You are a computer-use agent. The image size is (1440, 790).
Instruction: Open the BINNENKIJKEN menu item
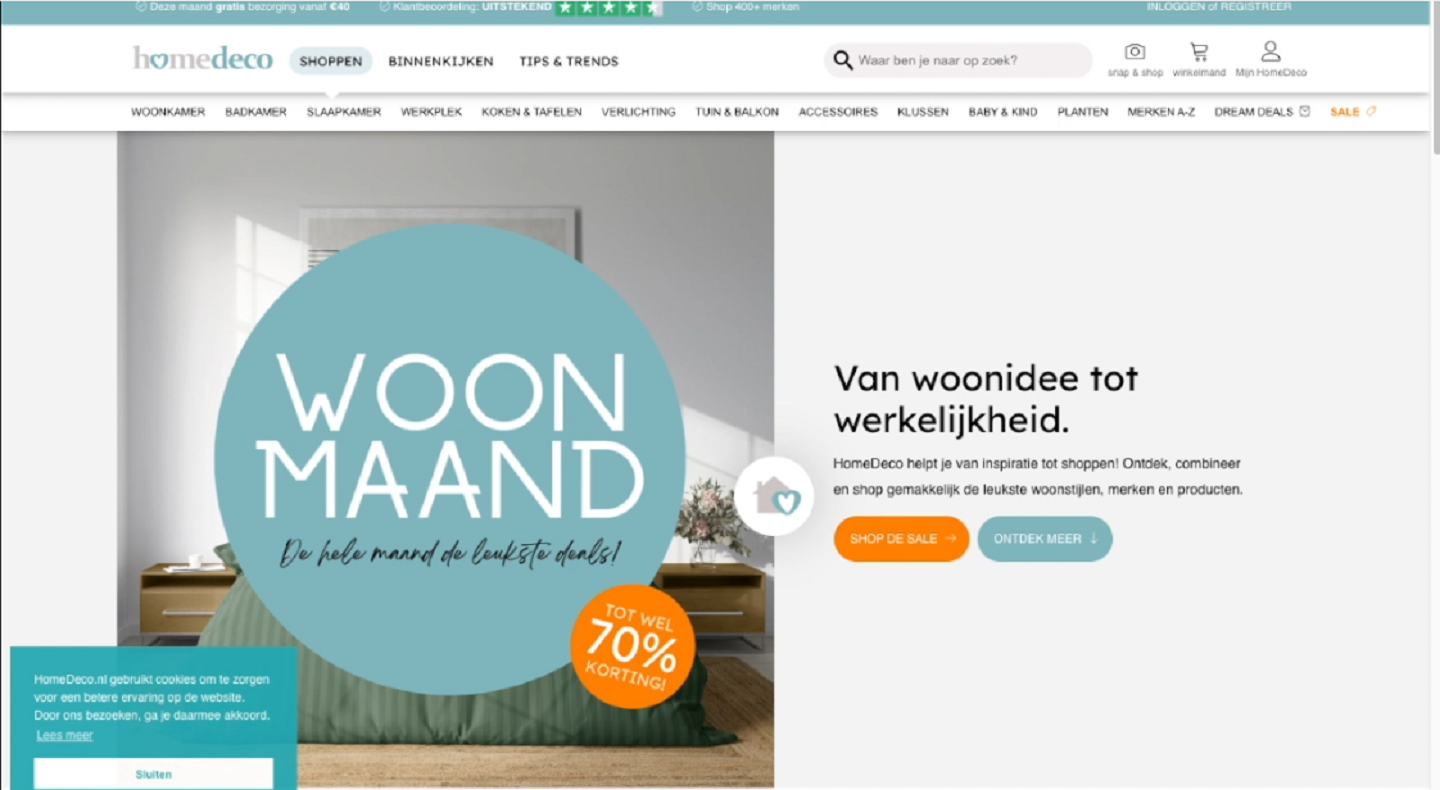(x=441, y=61)
